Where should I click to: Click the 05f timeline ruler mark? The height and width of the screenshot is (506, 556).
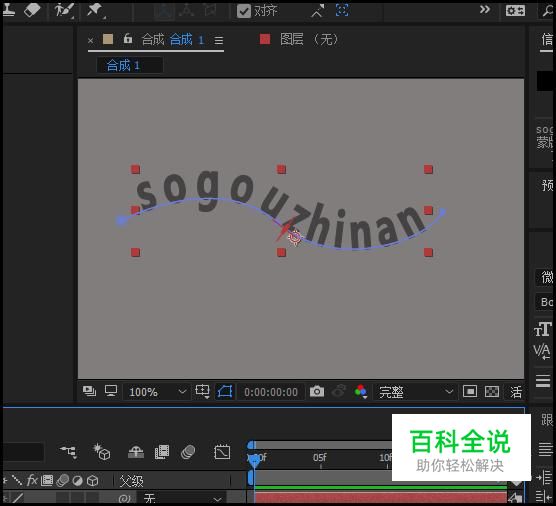point(320,458)
